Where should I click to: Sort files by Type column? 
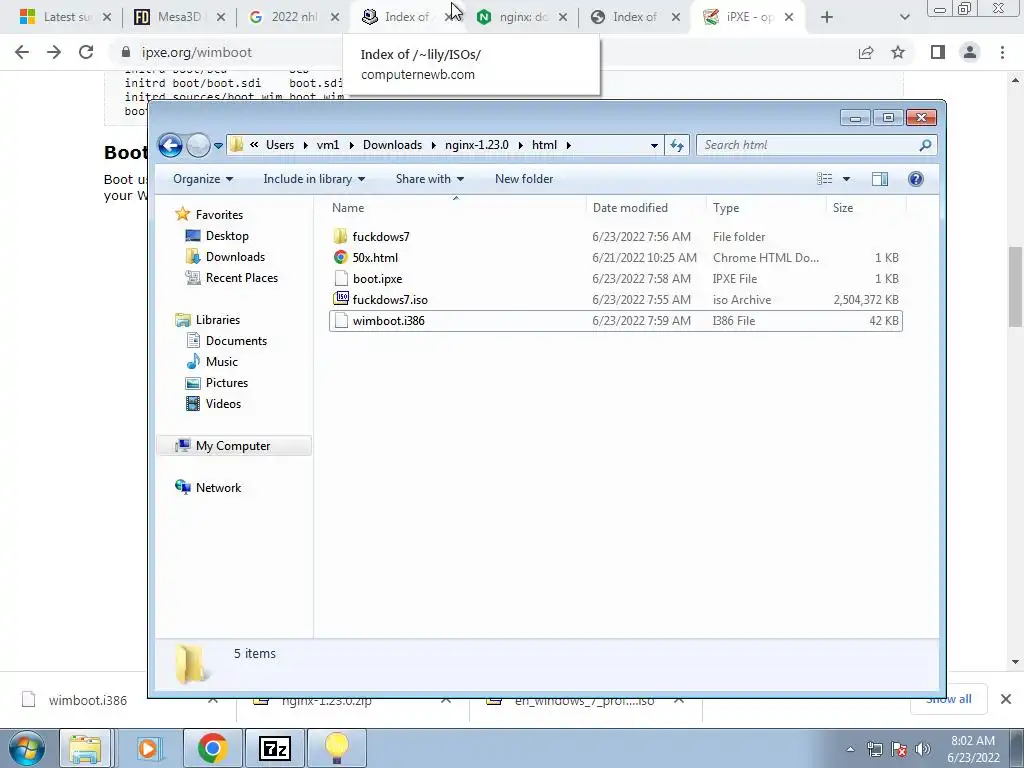tap(766, 208)
